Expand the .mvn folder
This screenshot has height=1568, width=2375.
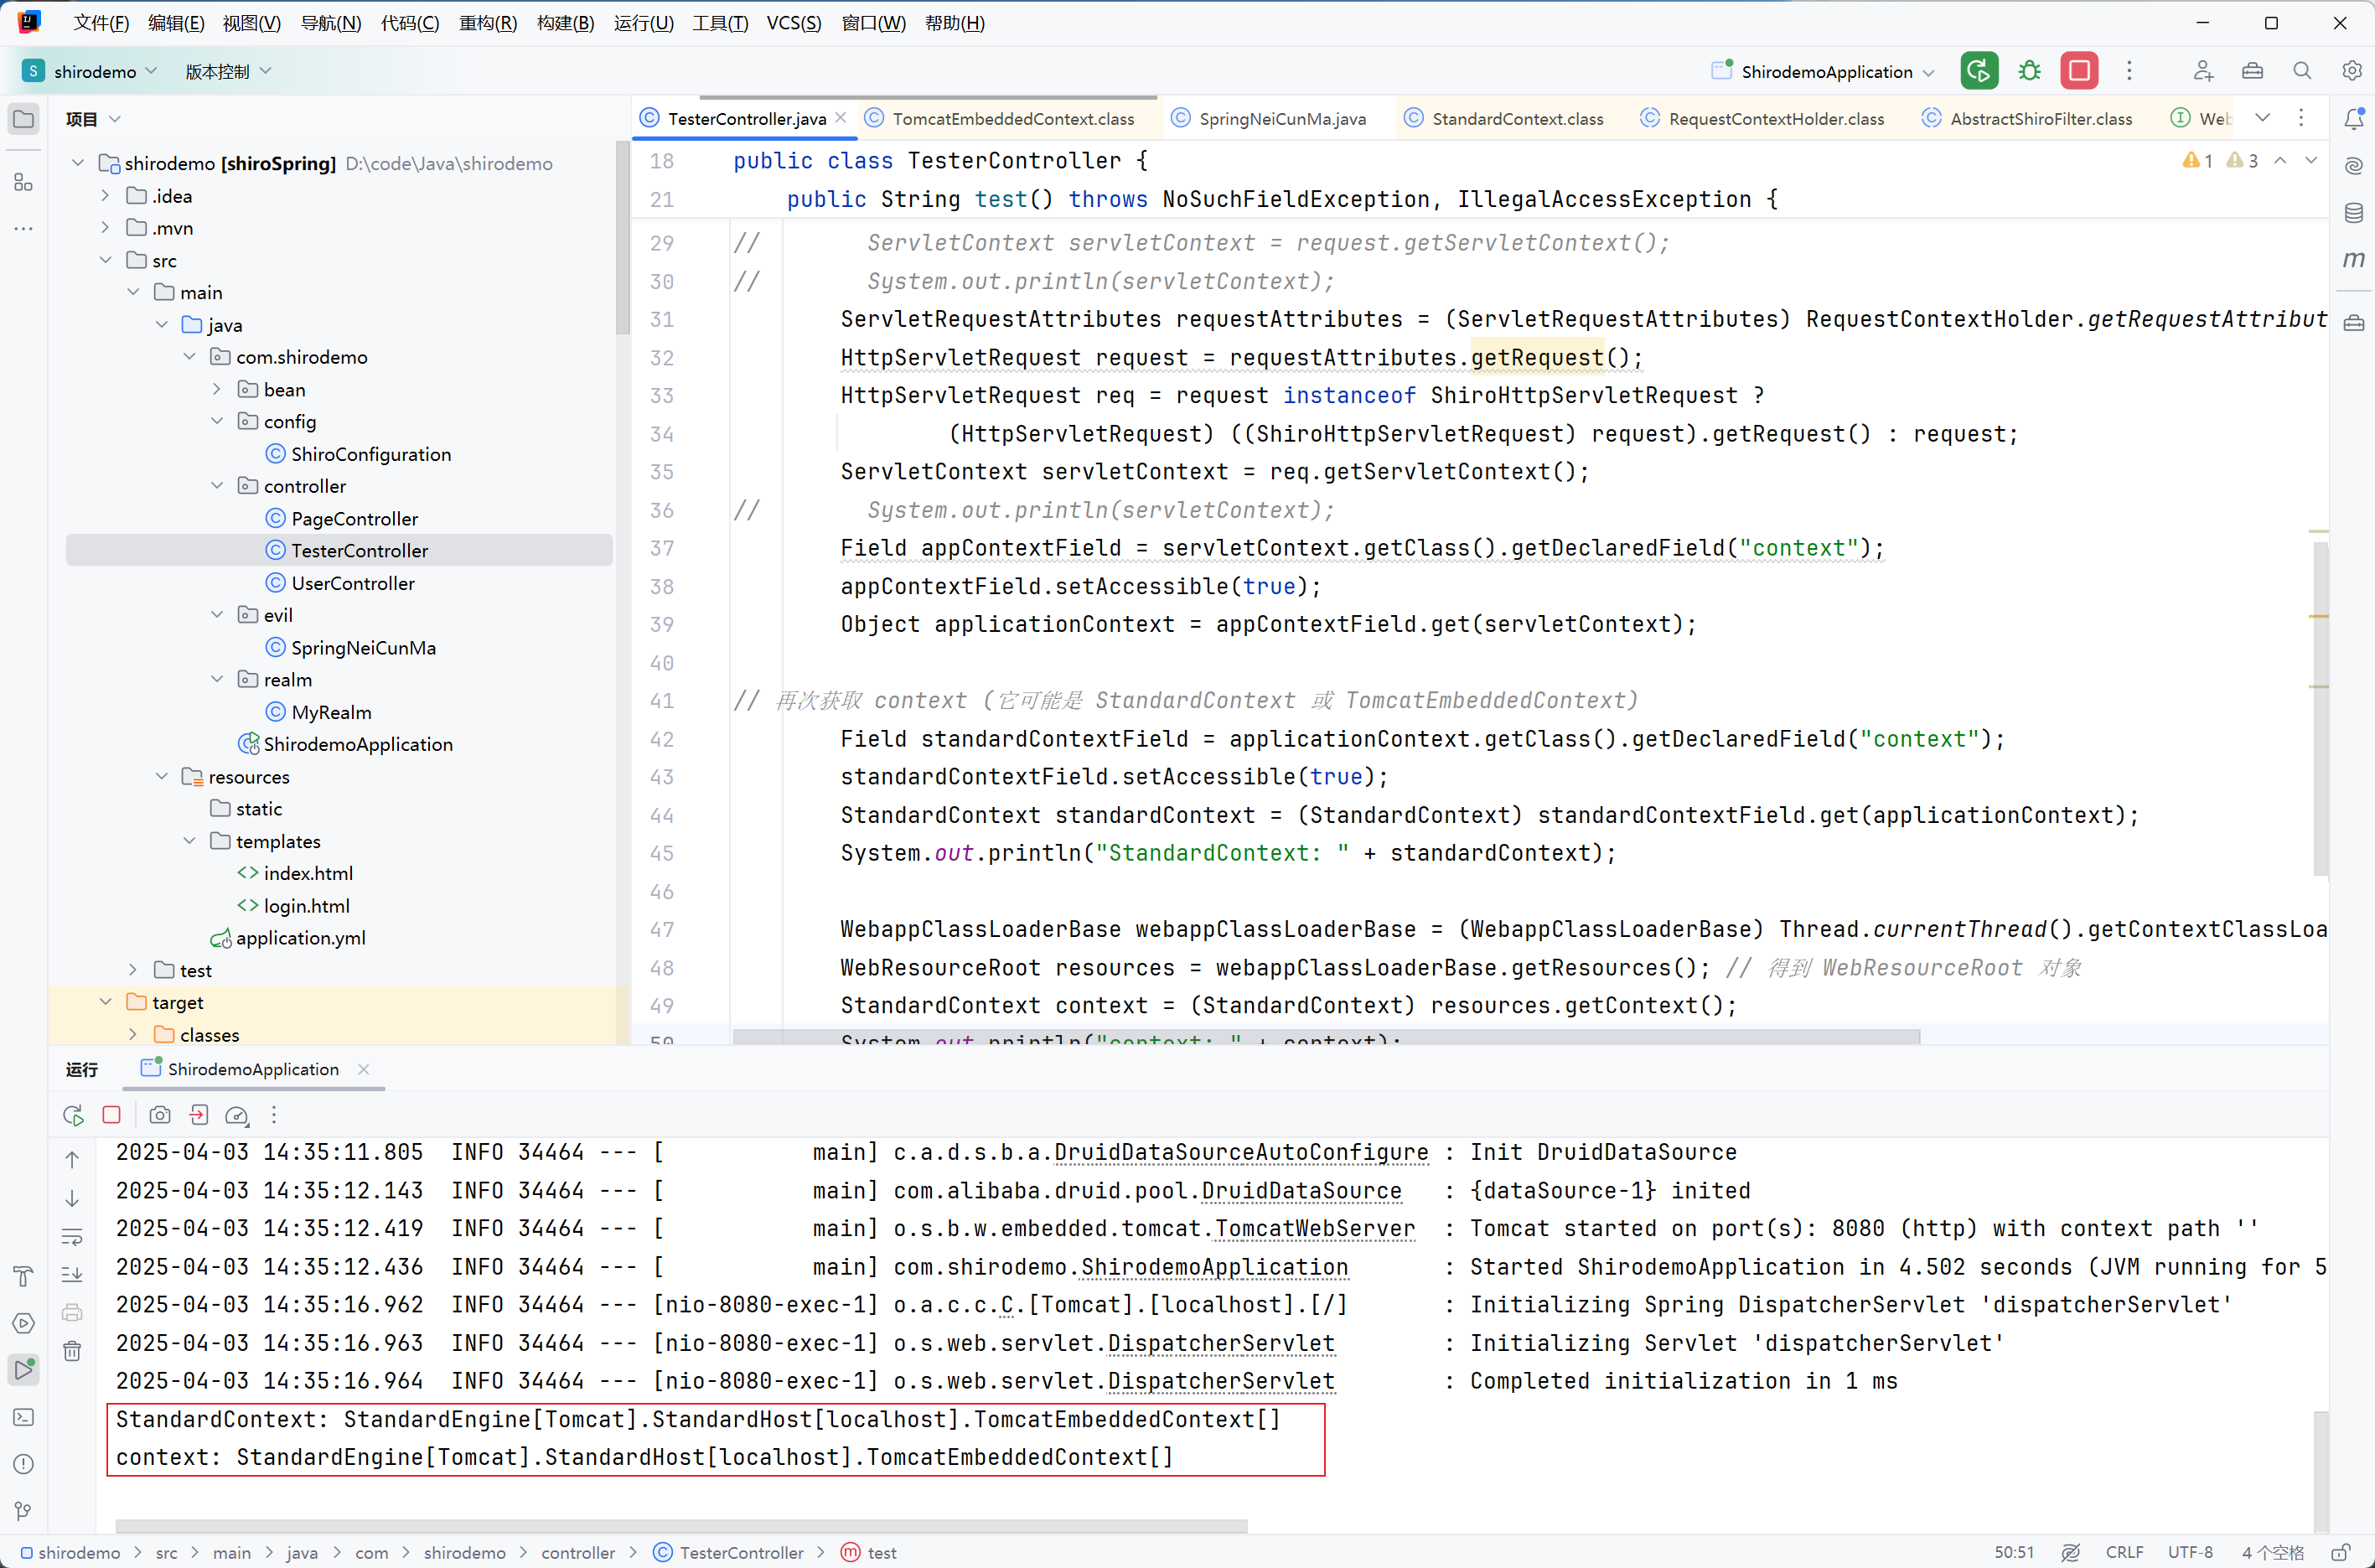(105, 228)
